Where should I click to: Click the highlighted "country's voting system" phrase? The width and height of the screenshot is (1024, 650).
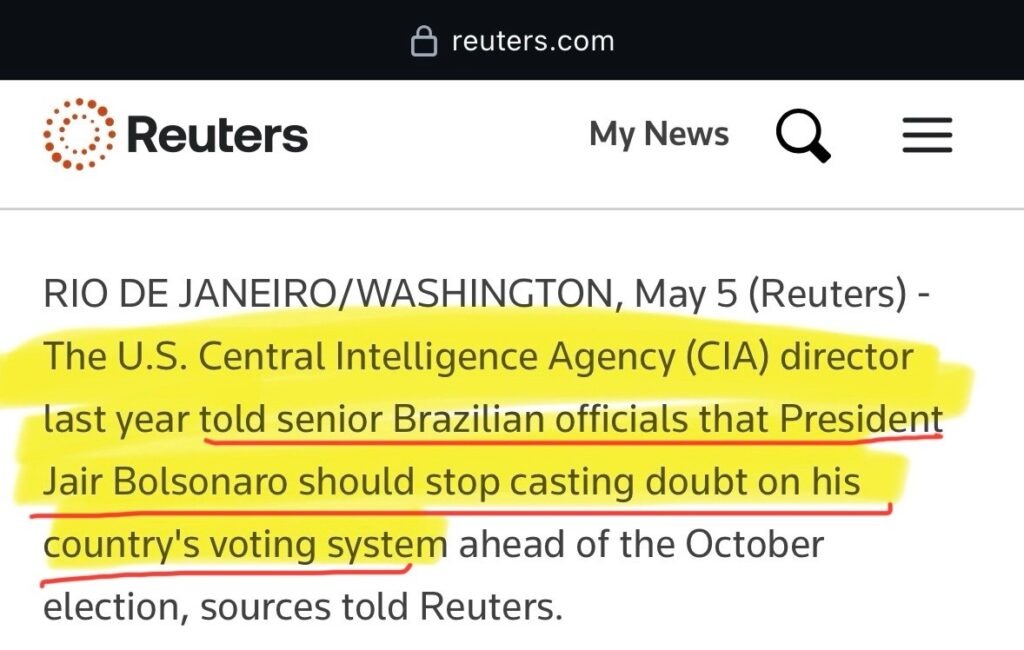tap(244, 545)
